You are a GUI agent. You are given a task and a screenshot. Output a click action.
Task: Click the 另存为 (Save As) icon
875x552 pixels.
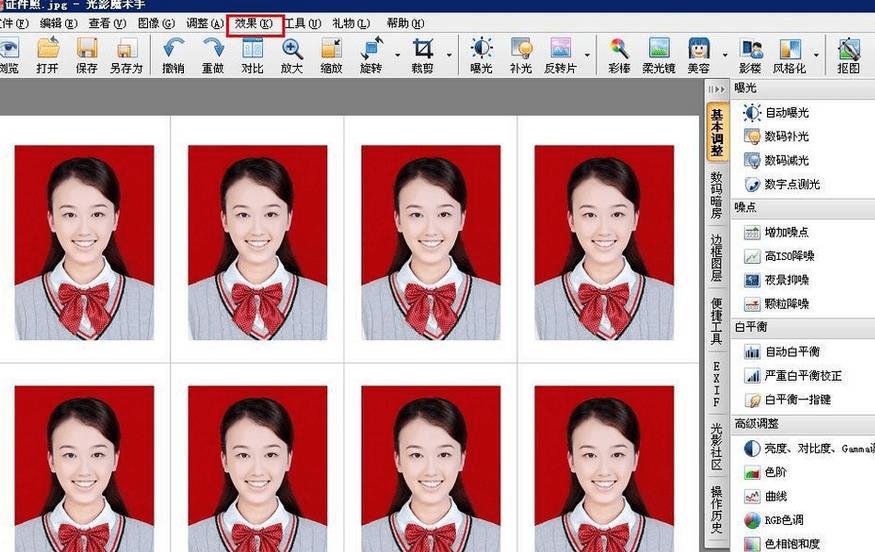tap(127, 49)
